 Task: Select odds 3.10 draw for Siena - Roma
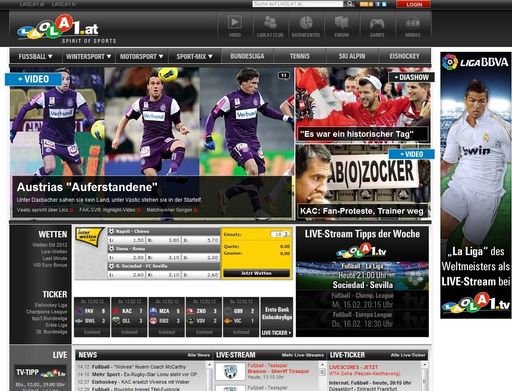coord(164,258)
